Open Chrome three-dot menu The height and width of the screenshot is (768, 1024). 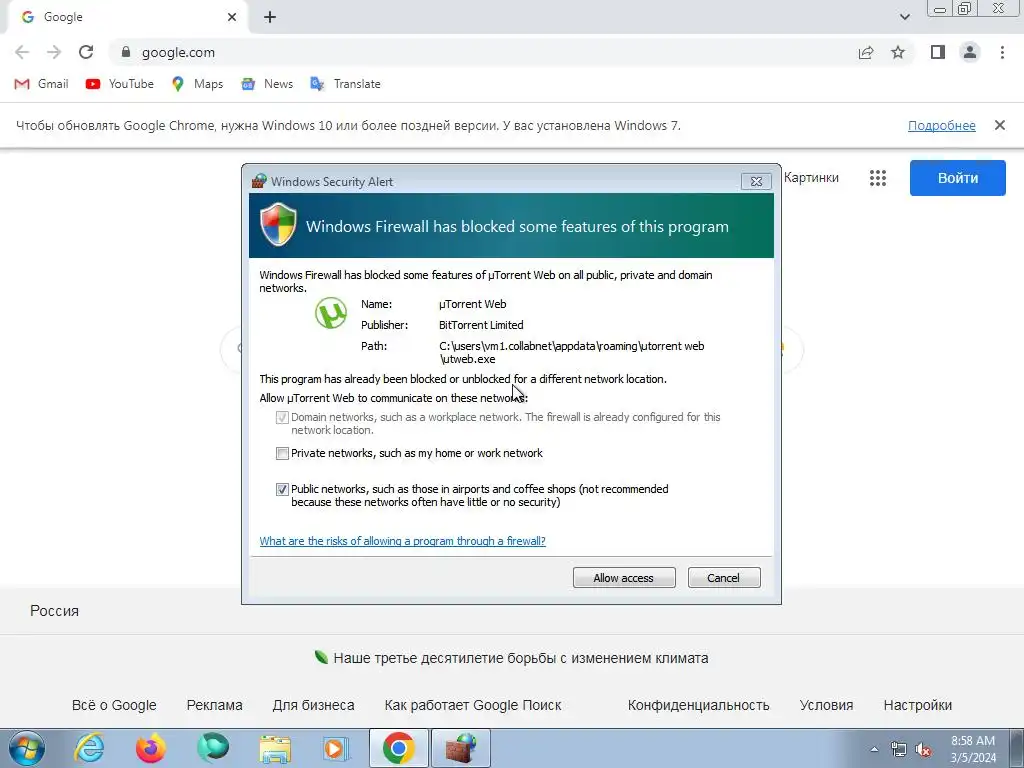click(x=1002, y=52)
